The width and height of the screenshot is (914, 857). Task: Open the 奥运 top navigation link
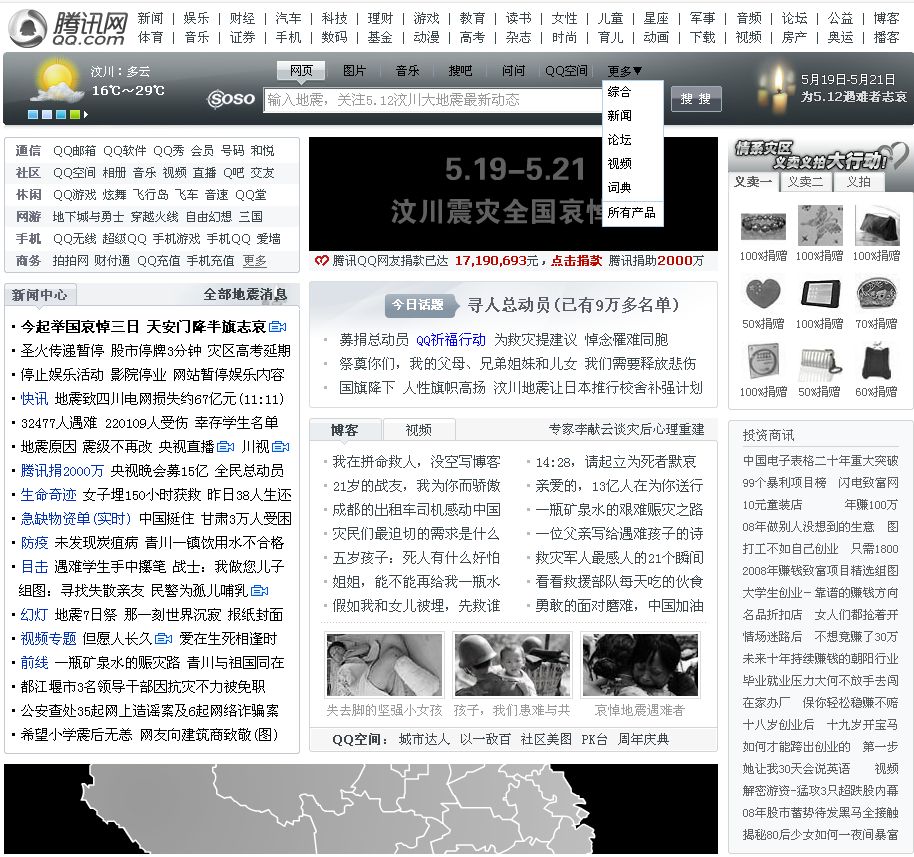click(x=841, y=37)
